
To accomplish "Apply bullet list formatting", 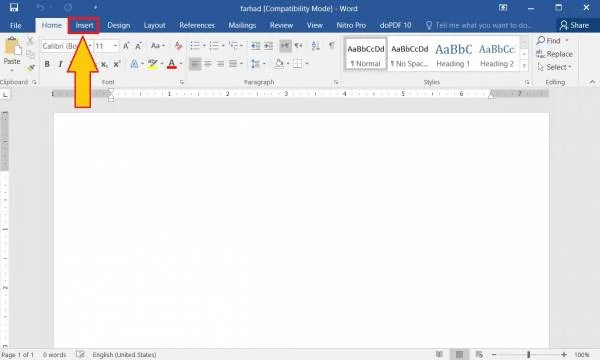I will [x=195, y=46].
